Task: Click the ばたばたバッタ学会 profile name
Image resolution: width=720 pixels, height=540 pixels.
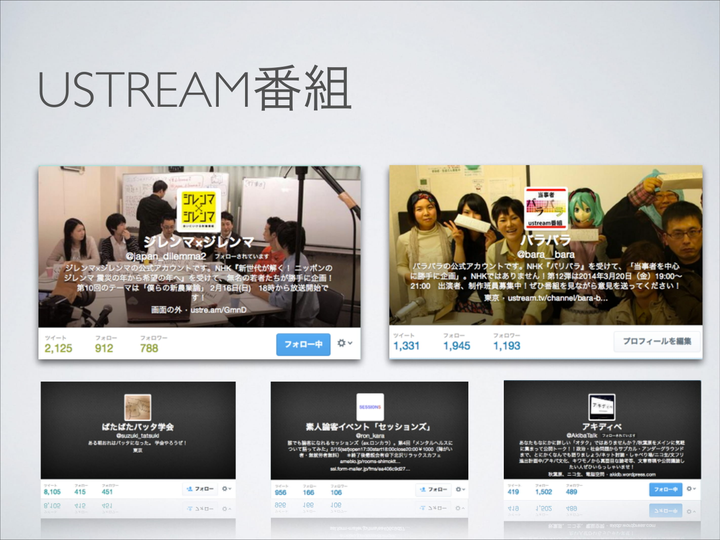Action: tap(138, 427)
